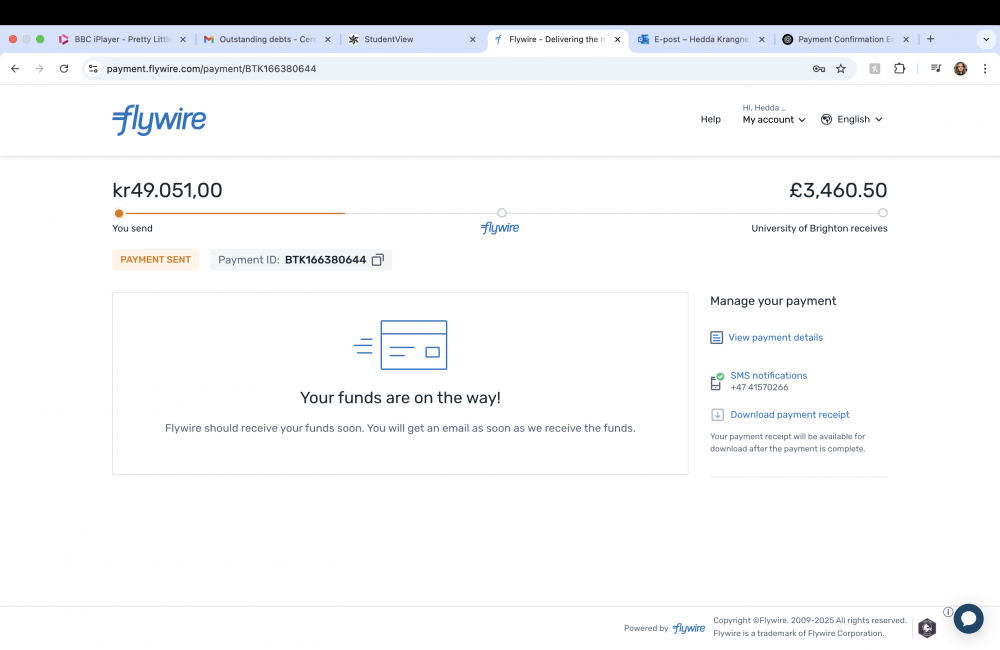The height and width of the screenshot is (650, 1000).
Task: Click the 'Powered by' footer text
Action: (646, 628)
